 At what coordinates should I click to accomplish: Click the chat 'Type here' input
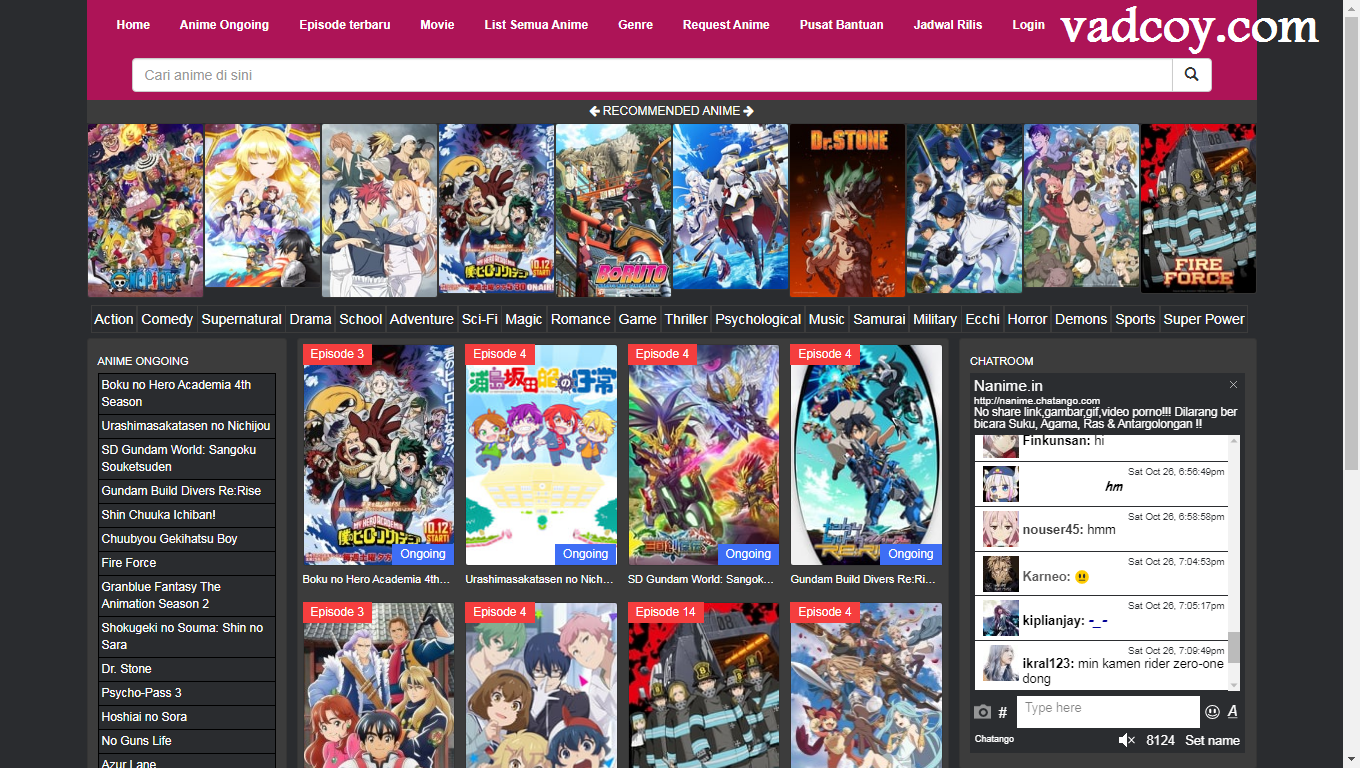[x=1108, y=711]
